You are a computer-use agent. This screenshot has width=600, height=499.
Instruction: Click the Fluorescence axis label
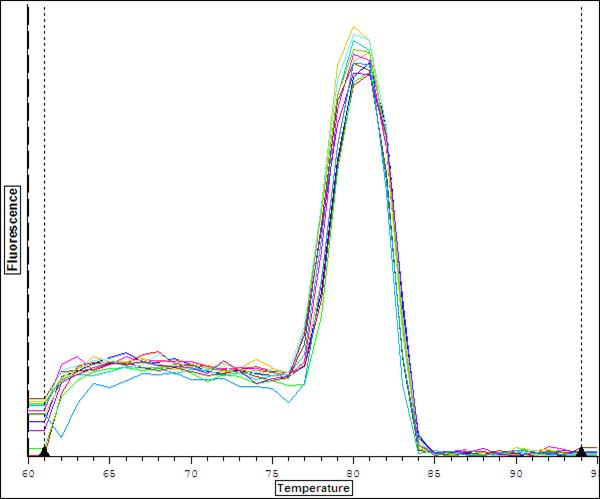tap(14, 230)
